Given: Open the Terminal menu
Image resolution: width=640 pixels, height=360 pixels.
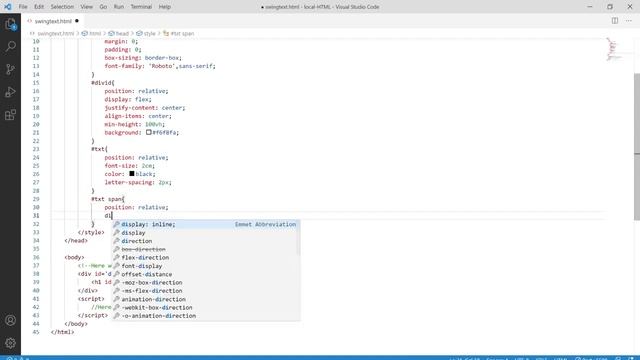Looking at the screenshot, I should pyautogui.click(x=141, y=7).
